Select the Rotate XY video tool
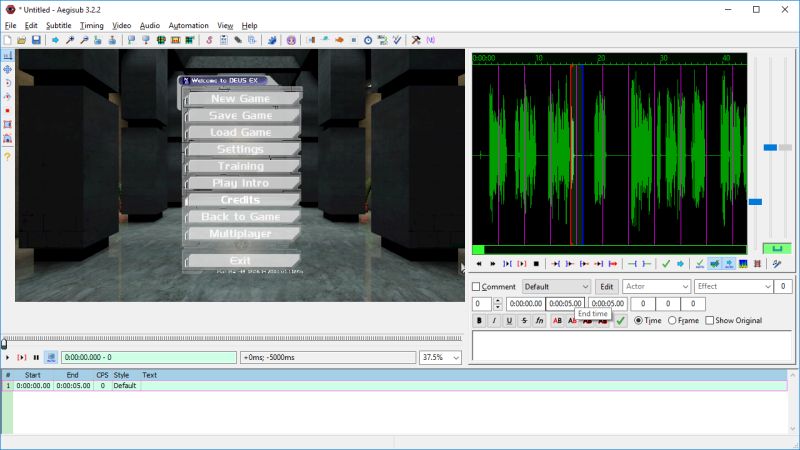 tap(8, 97)
